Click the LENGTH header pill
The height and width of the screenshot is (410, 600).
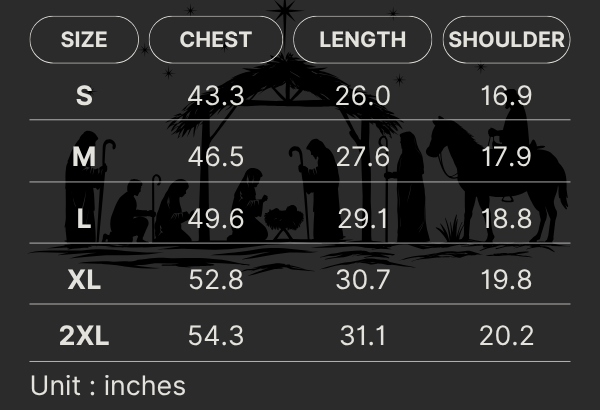362,41
